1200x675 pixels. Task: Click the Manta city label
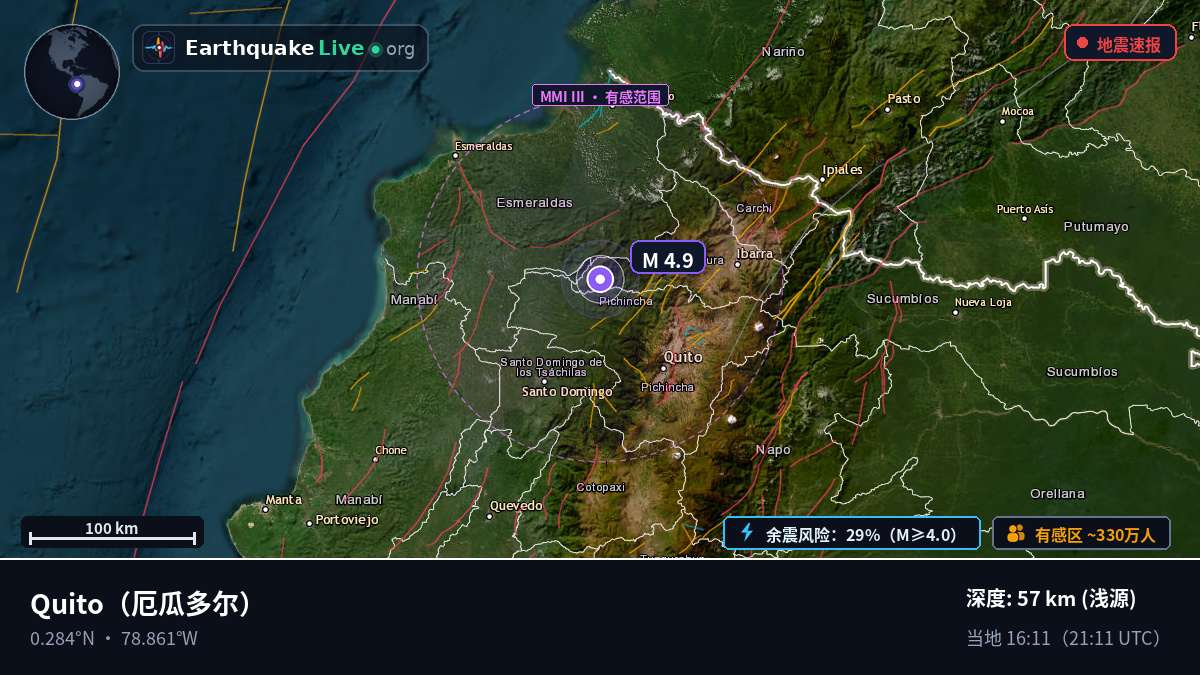click(284, 499)
